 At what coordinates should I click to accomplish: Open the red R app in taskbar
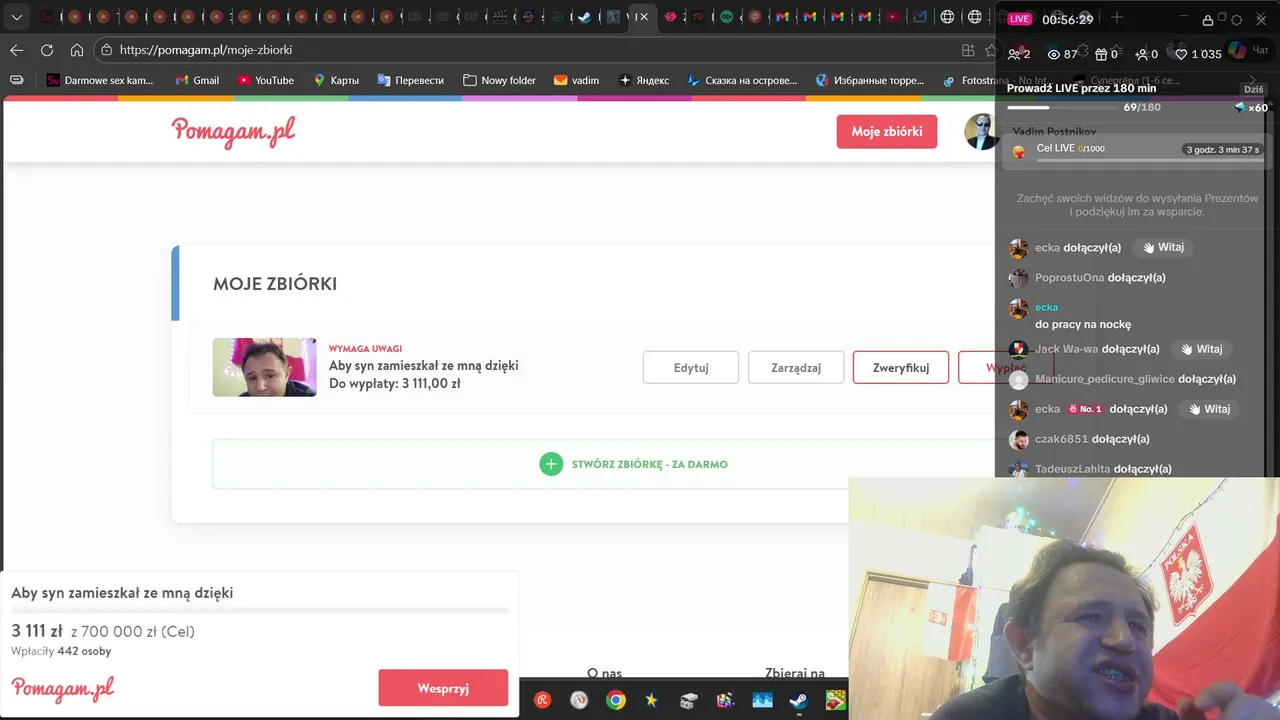coord(543,700)
